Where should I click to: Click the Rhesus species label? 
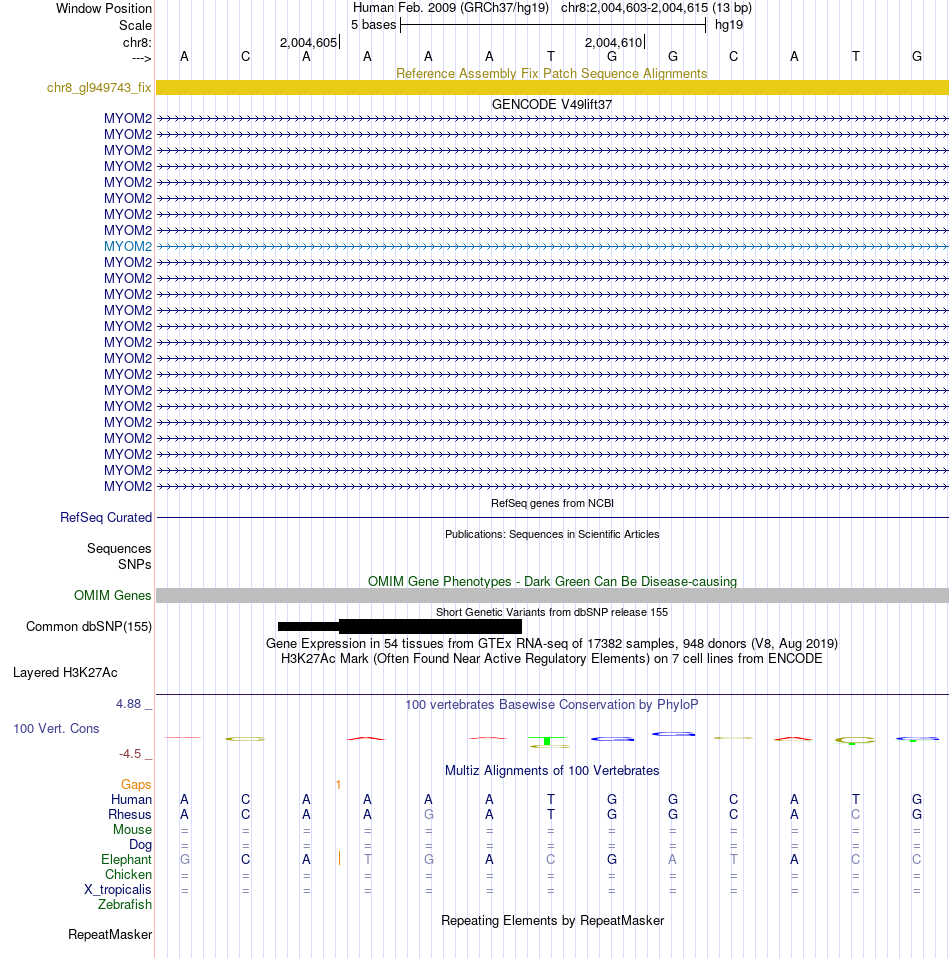[x=130, y=814]
